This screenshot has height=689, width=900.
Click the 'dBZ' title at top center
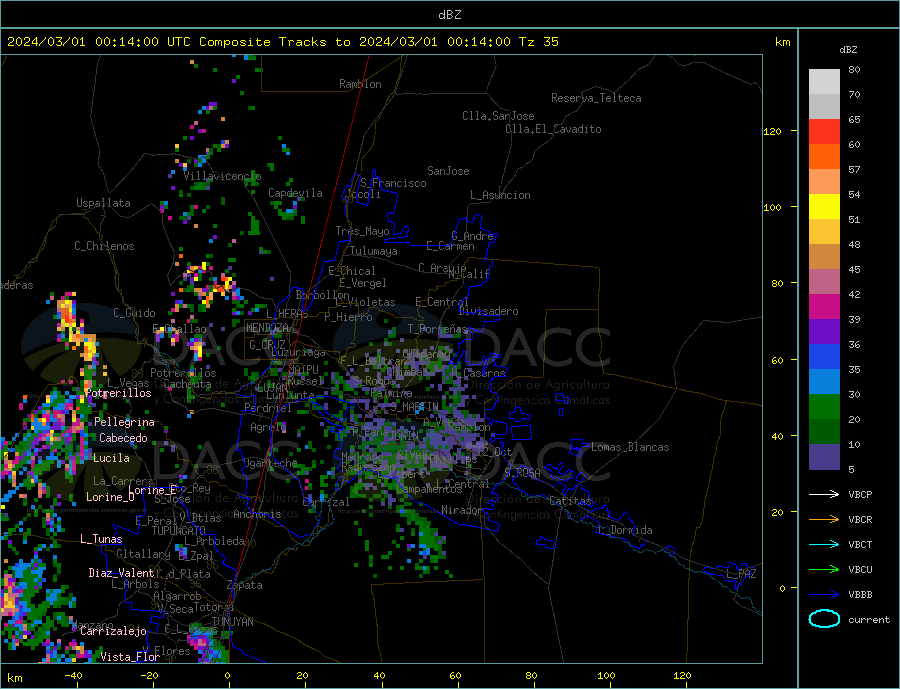pyautogui.click(x=449, y=15)
